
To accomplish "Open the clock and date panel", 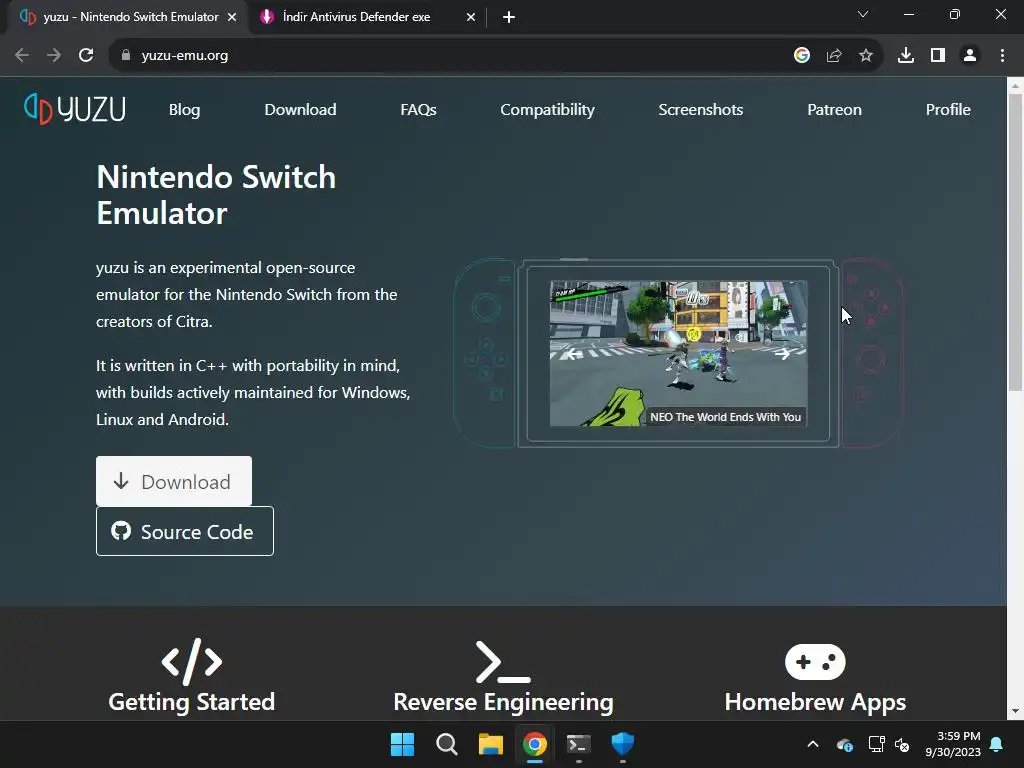I will pyautogui.click(x=953, y=744).
